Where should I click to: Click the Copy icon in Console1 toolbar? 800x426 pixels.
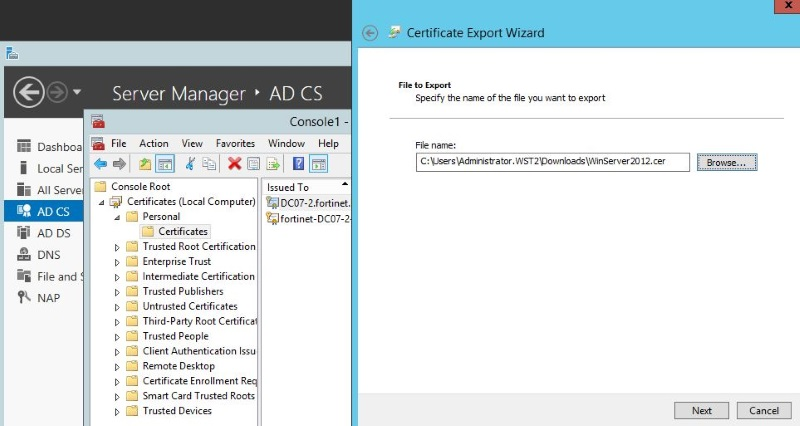pos(209,164)
